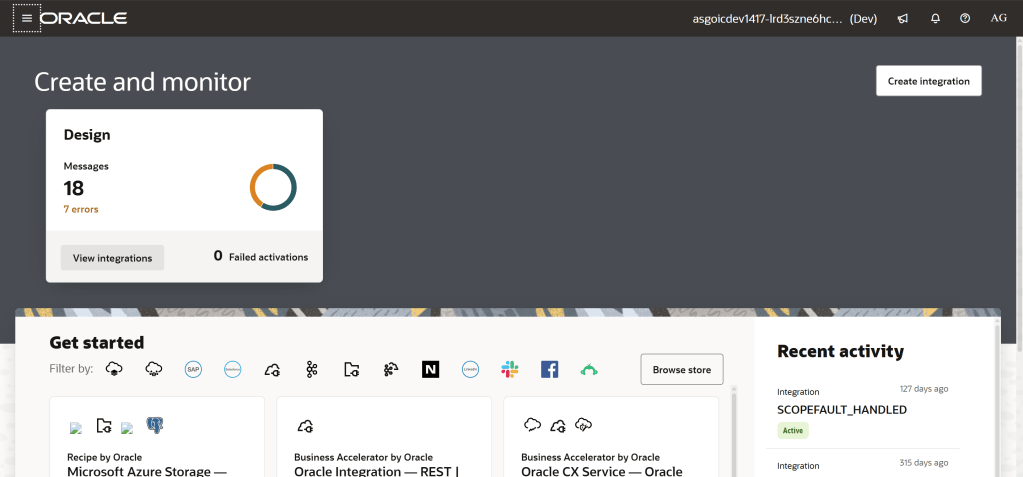Open the help question mark icon
Screen dimensions: 1023x477
965,18
